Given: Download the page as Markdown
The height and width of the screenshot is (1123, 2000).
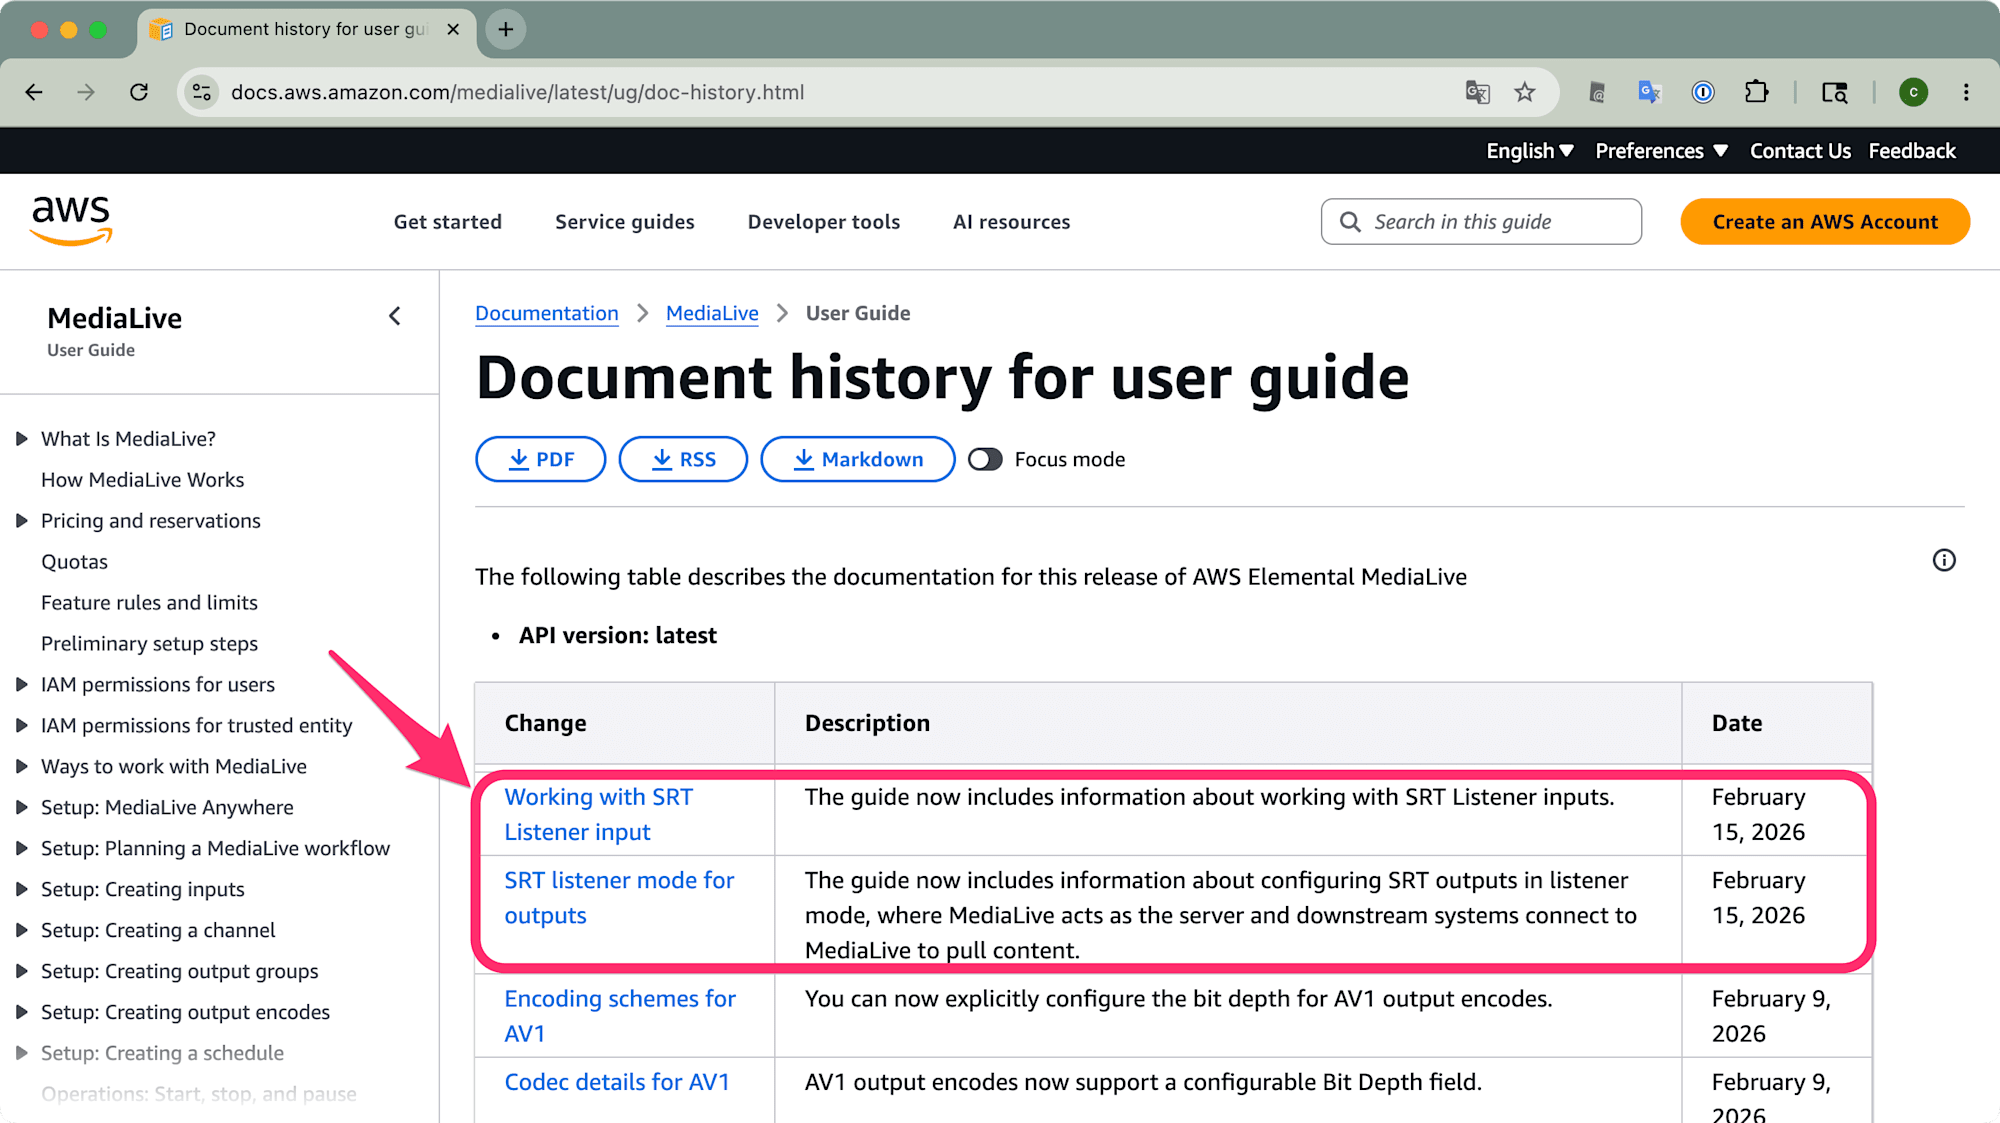Looking at the screenshot, I should [858, 459].
